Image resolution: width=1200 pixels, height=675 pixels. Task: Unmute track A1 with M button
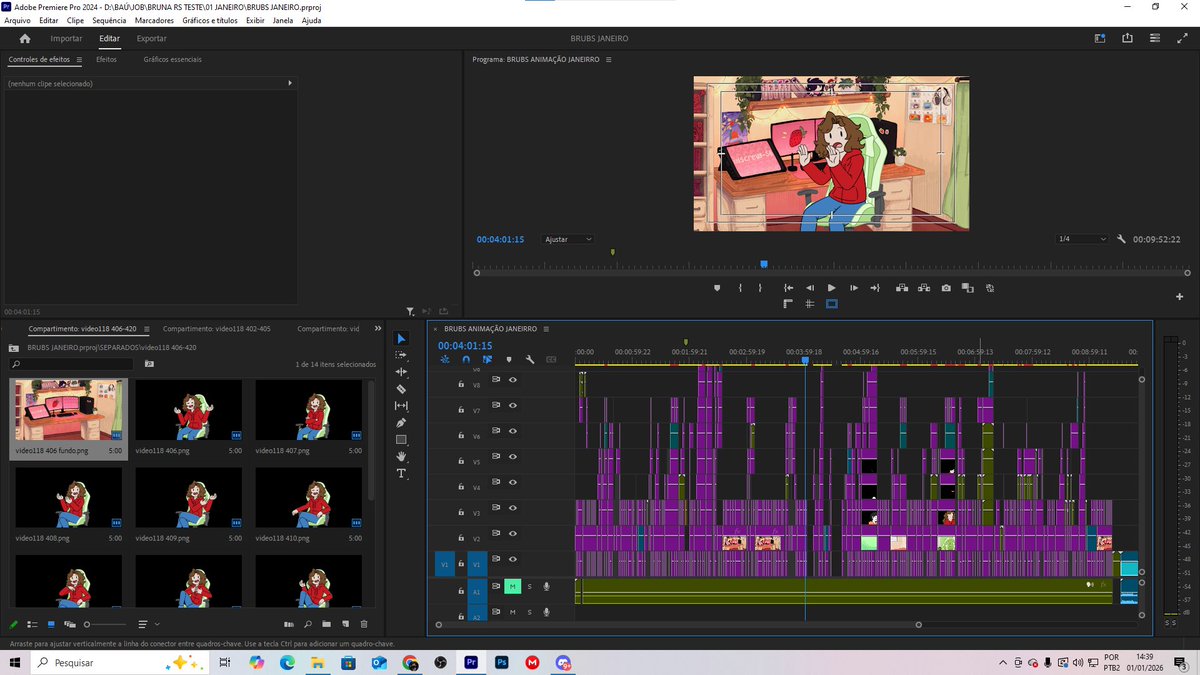point(513,586)
